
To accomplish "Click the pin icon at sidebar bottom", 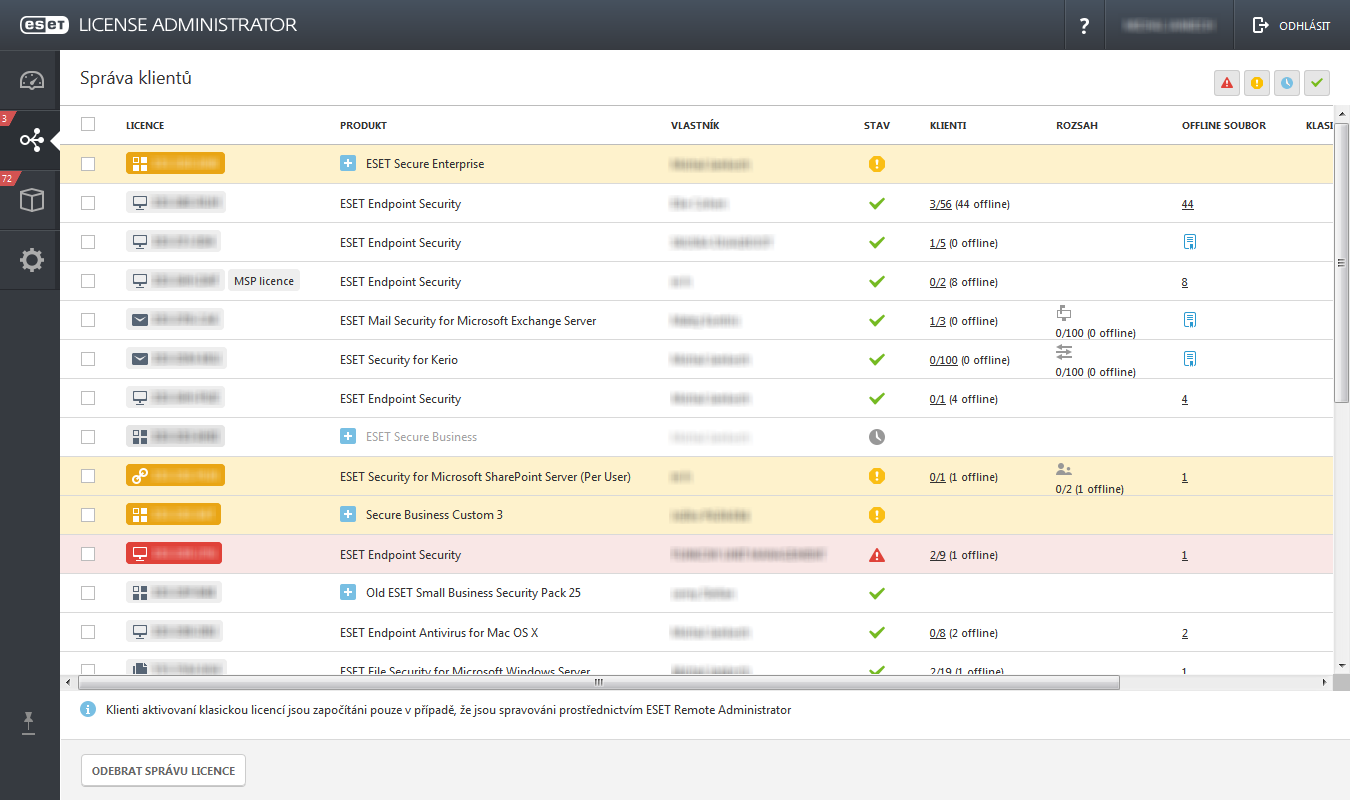I will click(30, 724).
